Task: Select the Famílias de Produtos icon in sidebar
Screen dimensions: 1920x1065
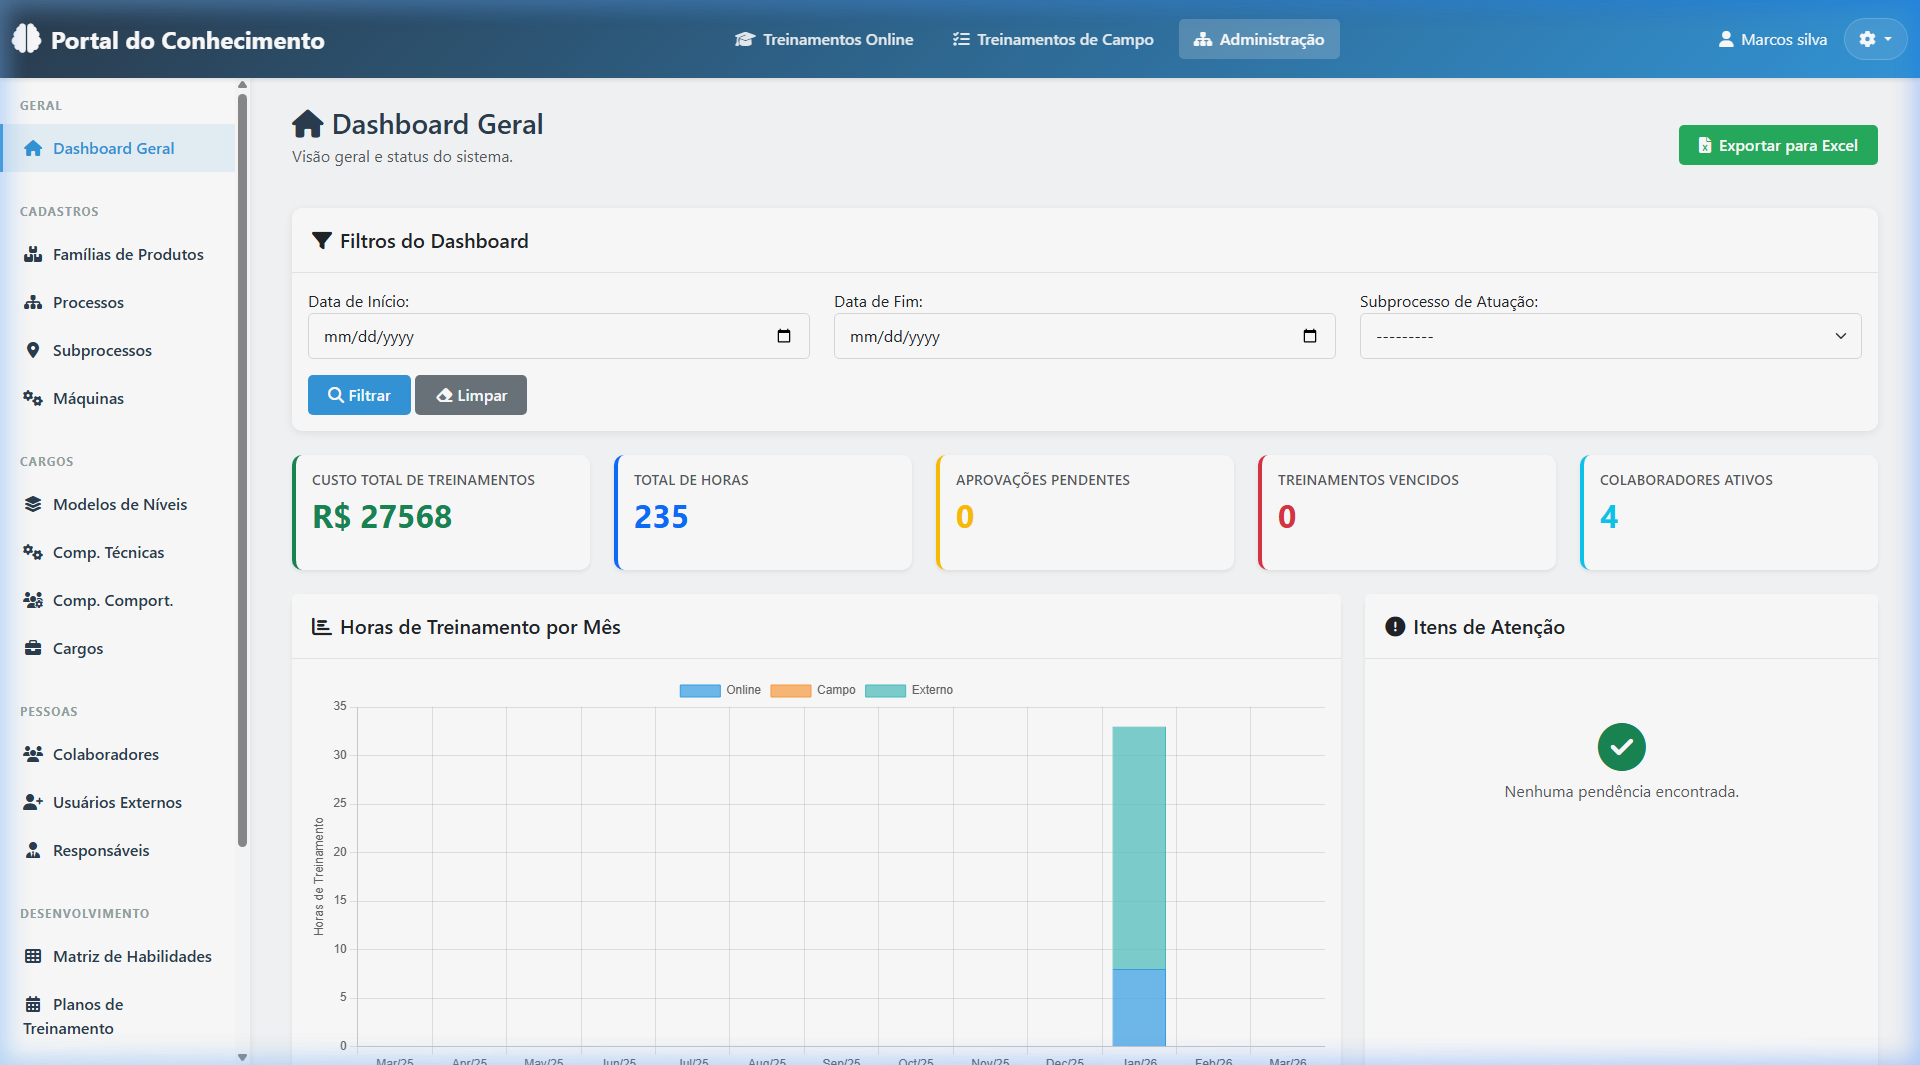Action: point(33,254)
